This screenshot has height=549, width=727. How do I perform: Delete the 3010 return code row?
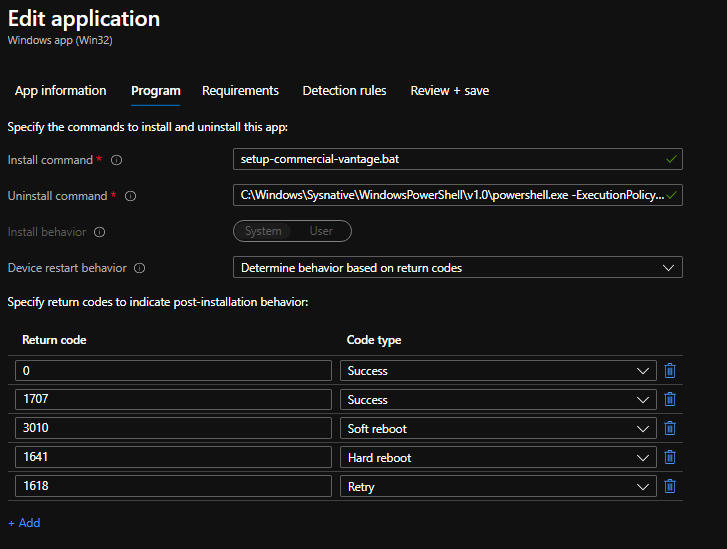tap(670, 429)
